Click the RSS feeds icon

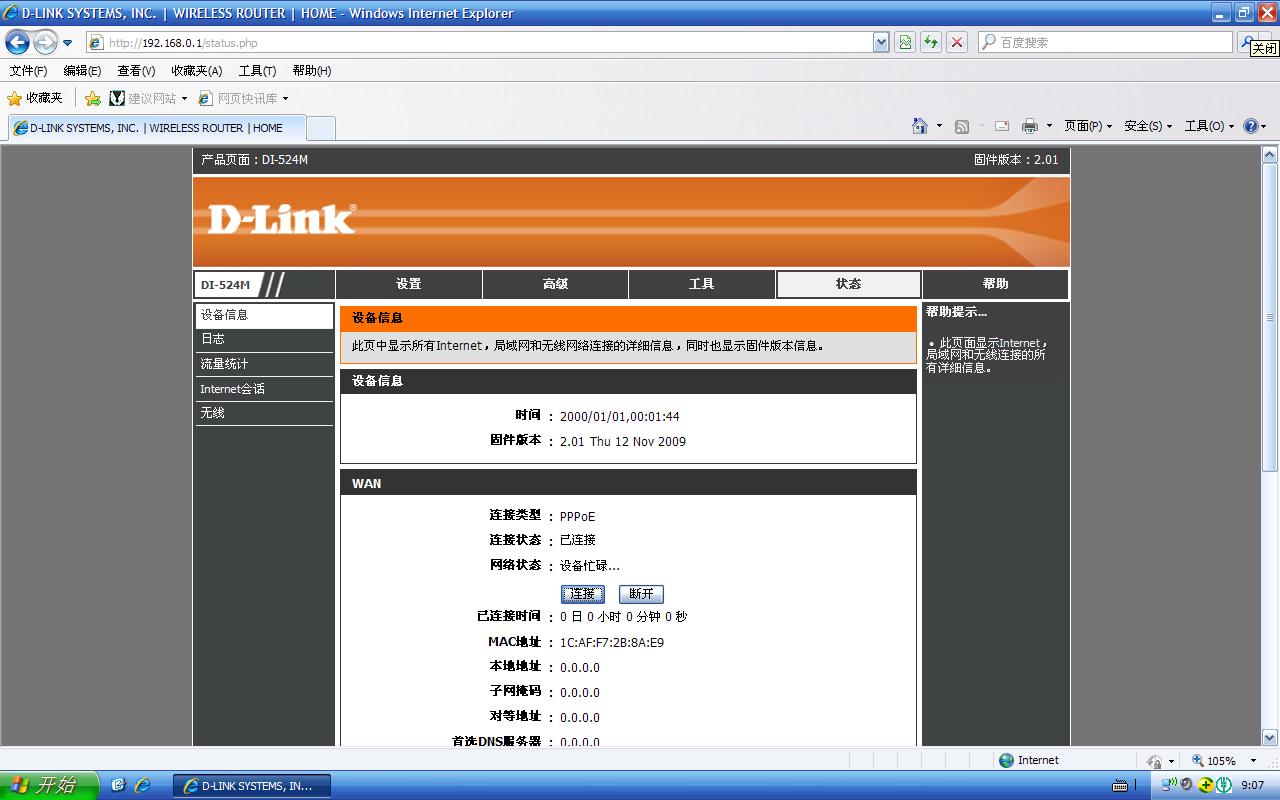[x=962, y=126]
